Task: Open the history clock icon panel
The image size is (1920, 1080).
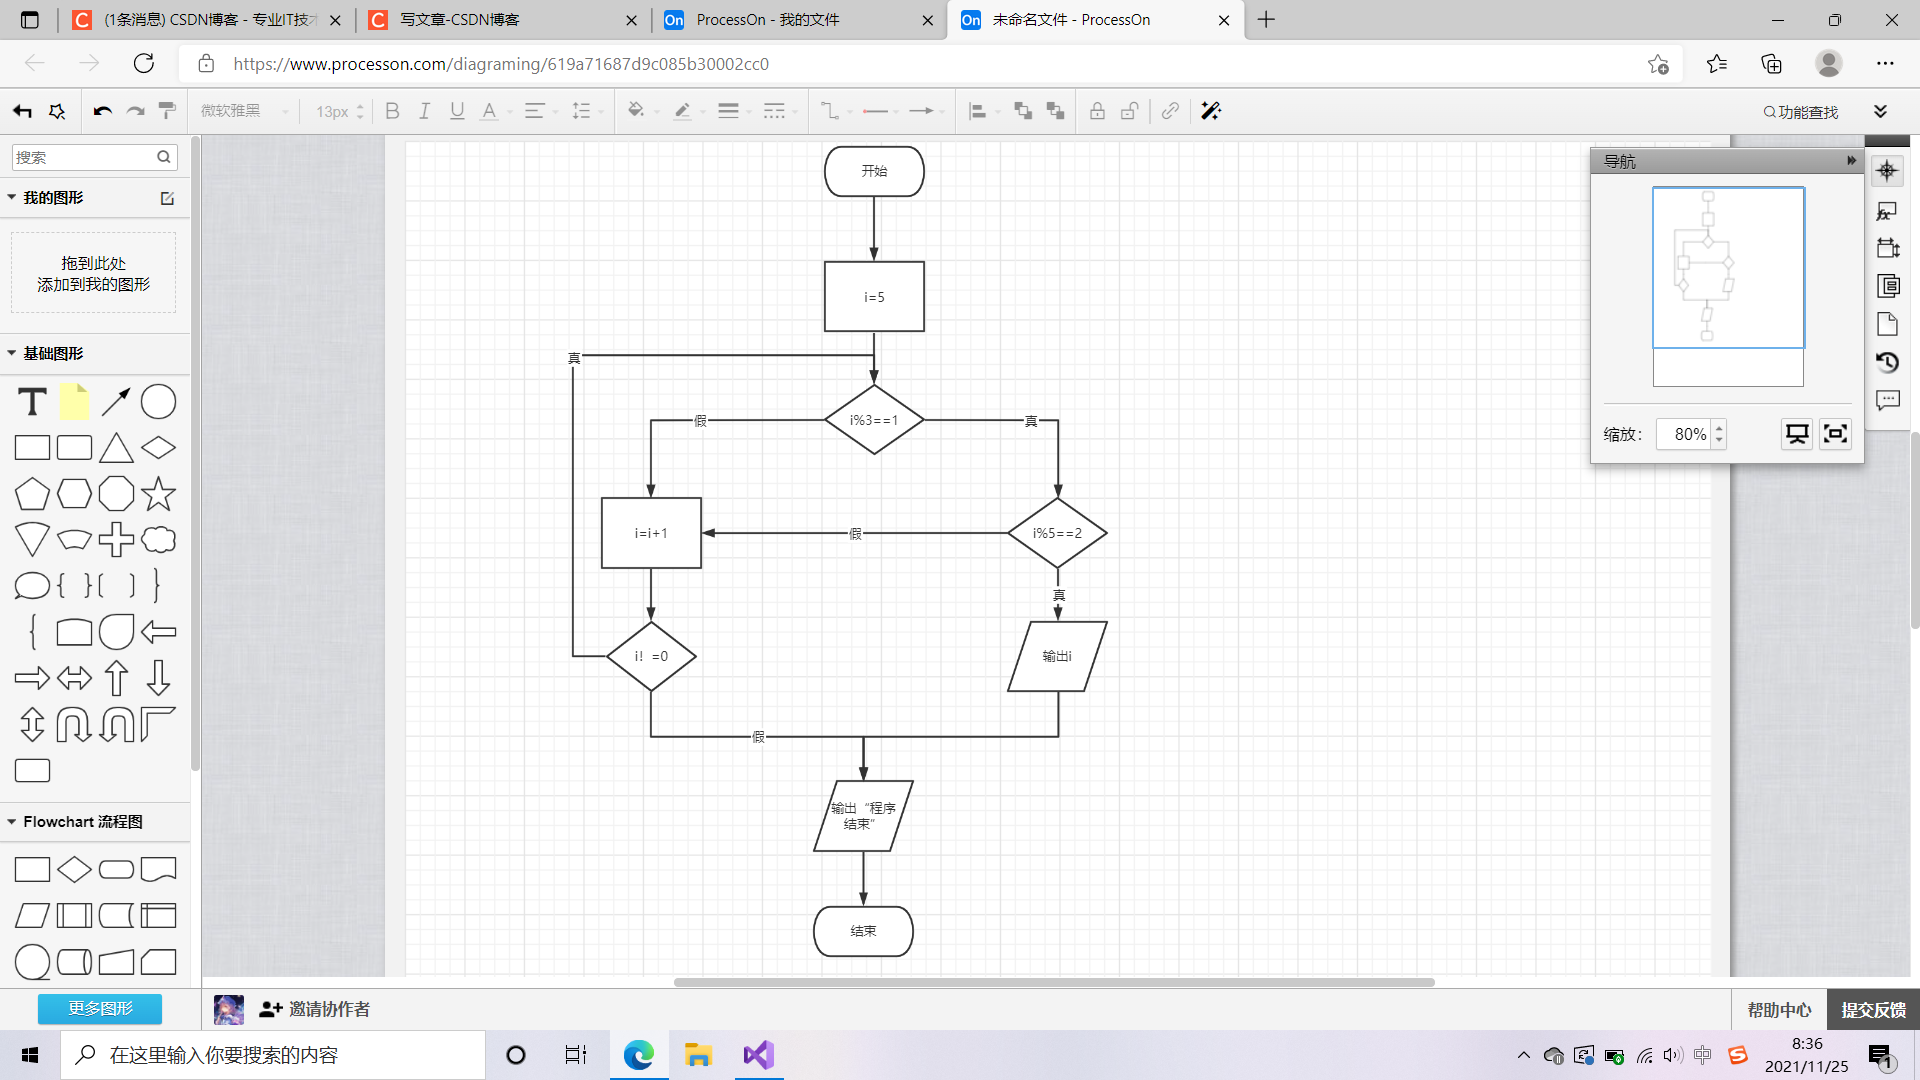Action: pos(1887,362)
